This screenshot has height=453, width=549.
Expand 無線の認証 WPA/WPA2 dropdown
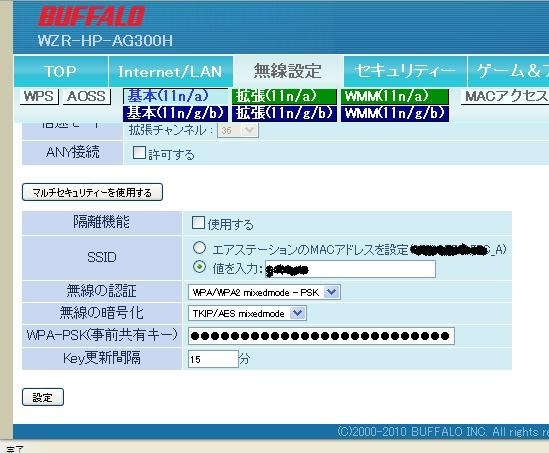pyautogui.click(x=264, y=292)
